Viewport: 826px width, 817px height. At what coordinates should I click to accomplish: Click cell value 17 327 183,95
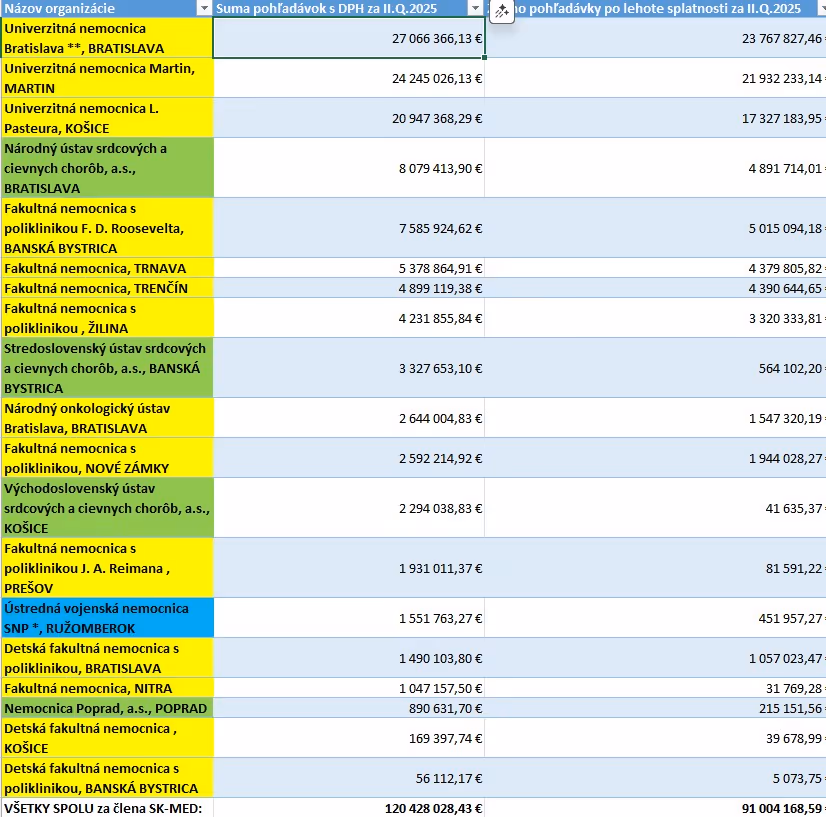(x=782, y=119)
